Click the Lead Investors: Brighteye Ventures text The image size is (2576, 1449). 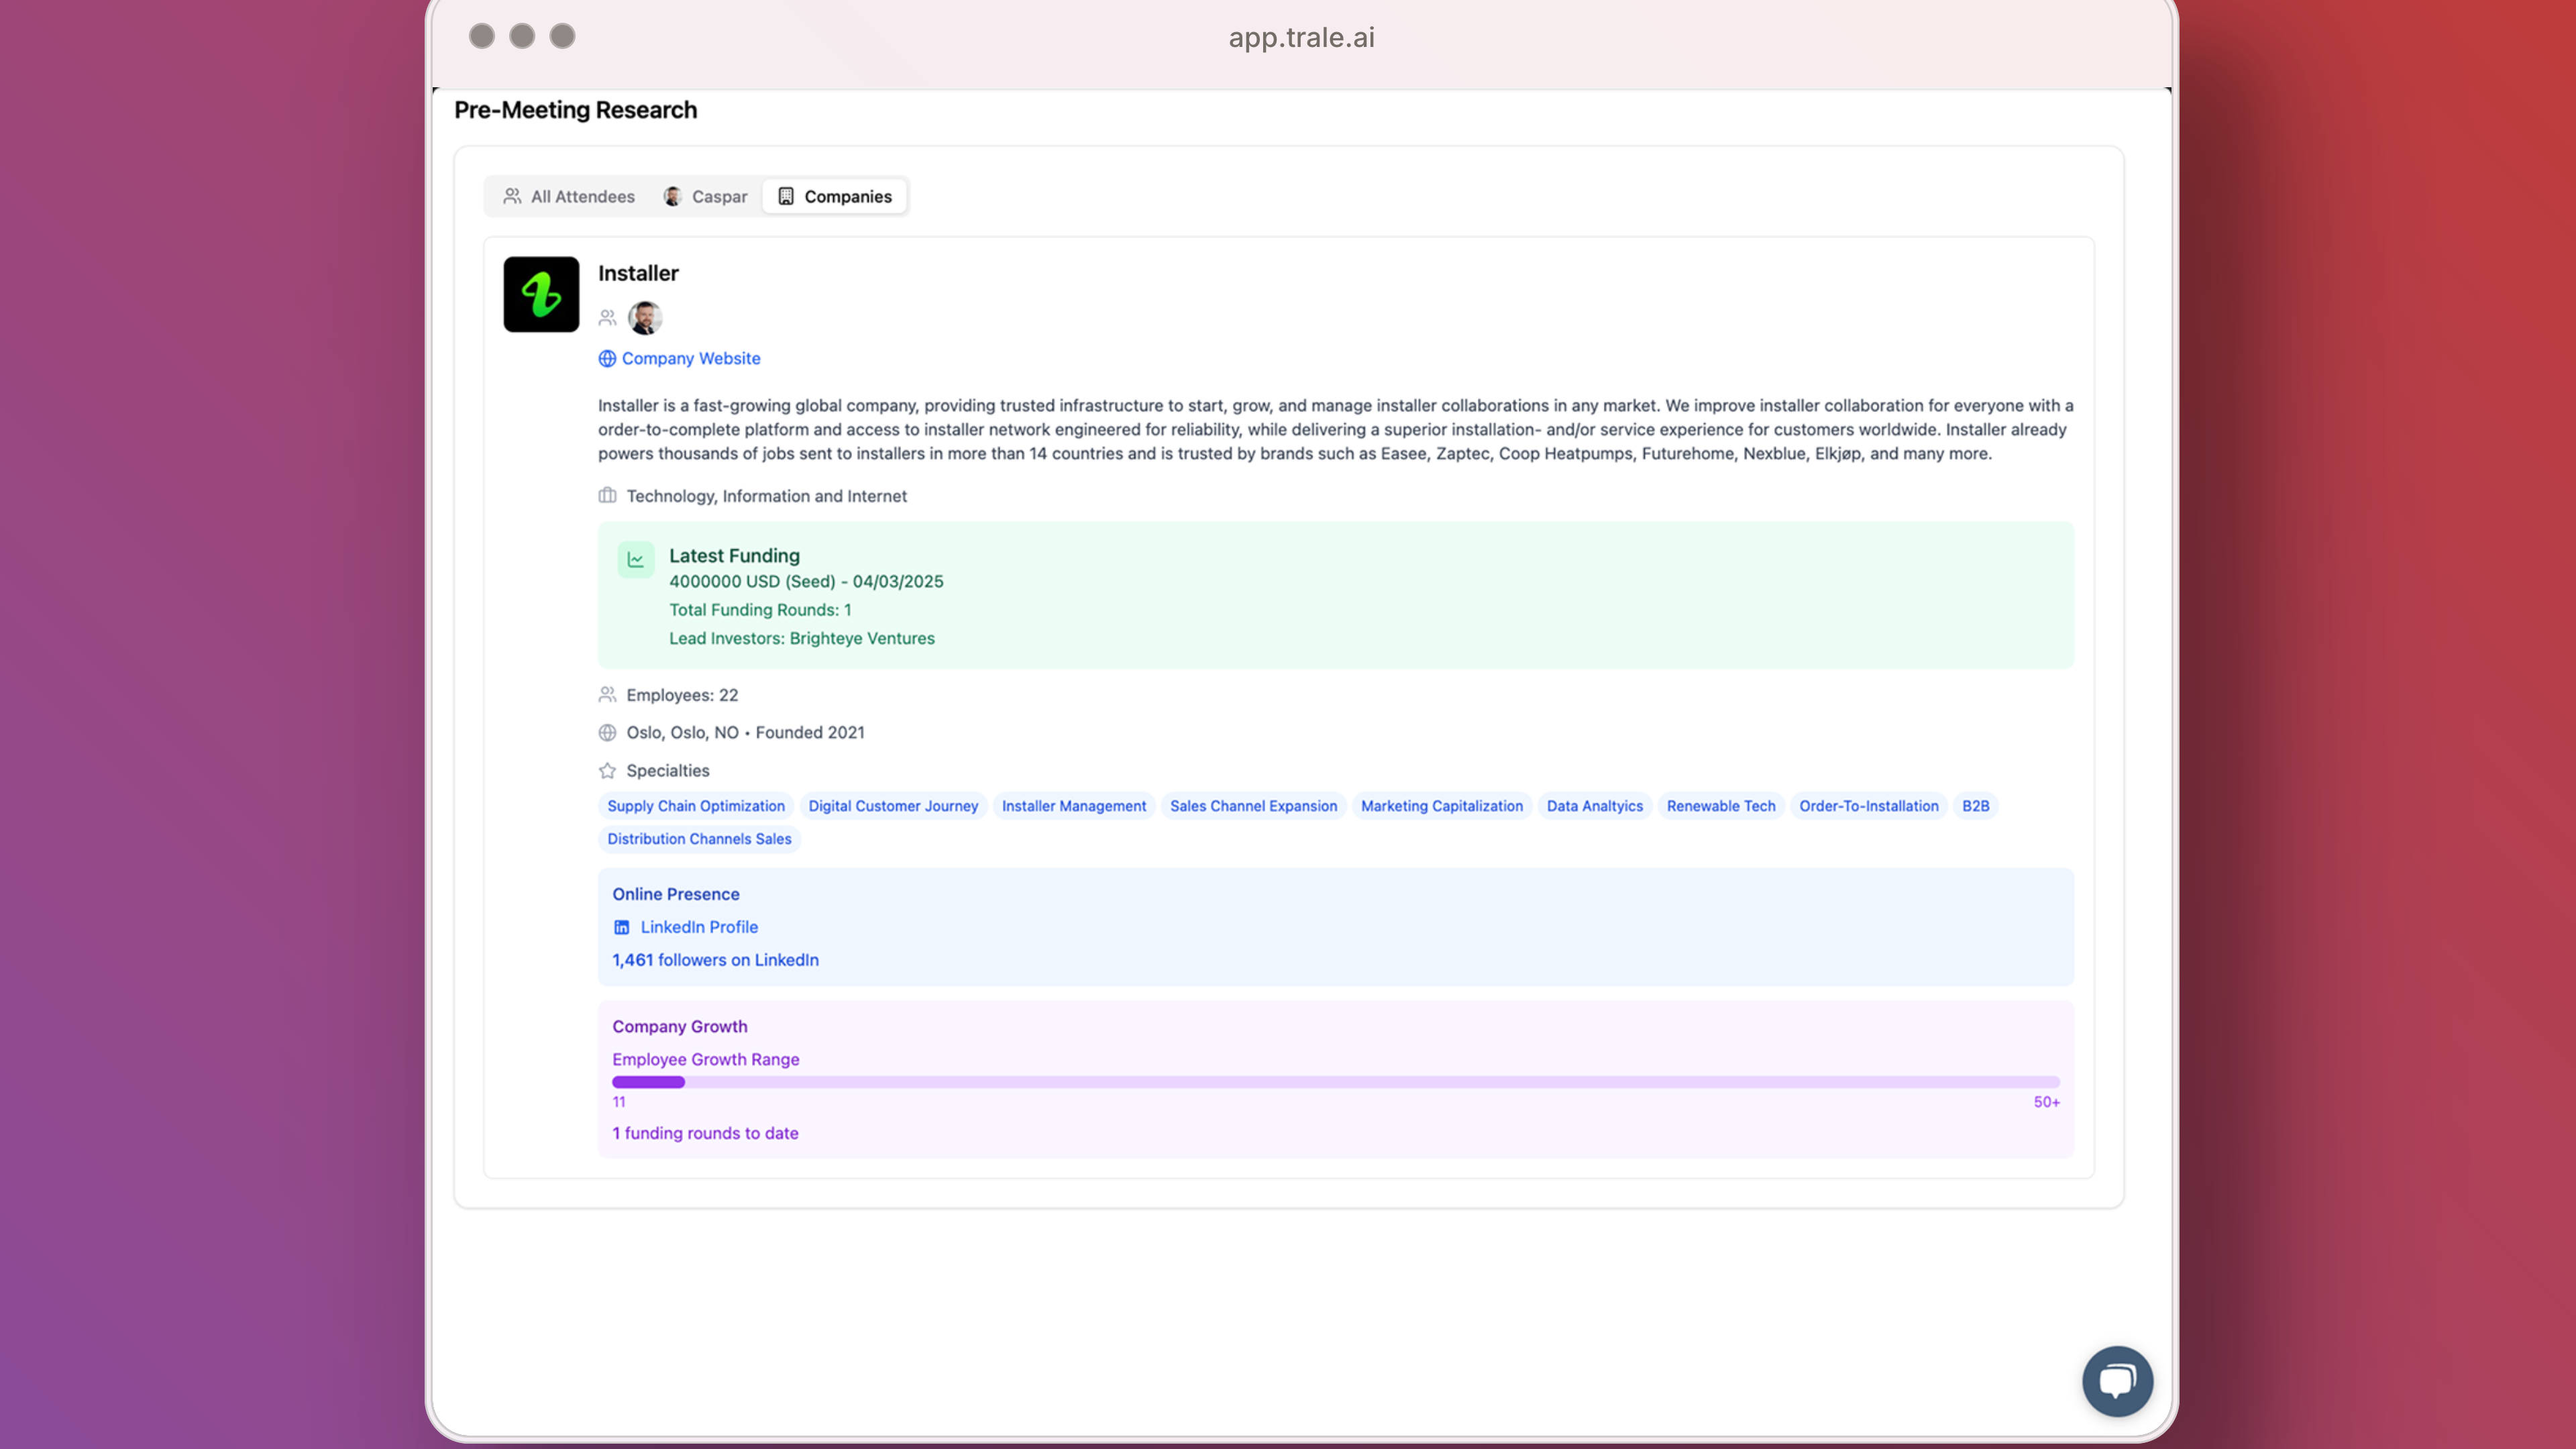pyautogui.click(x=802, y=638)
